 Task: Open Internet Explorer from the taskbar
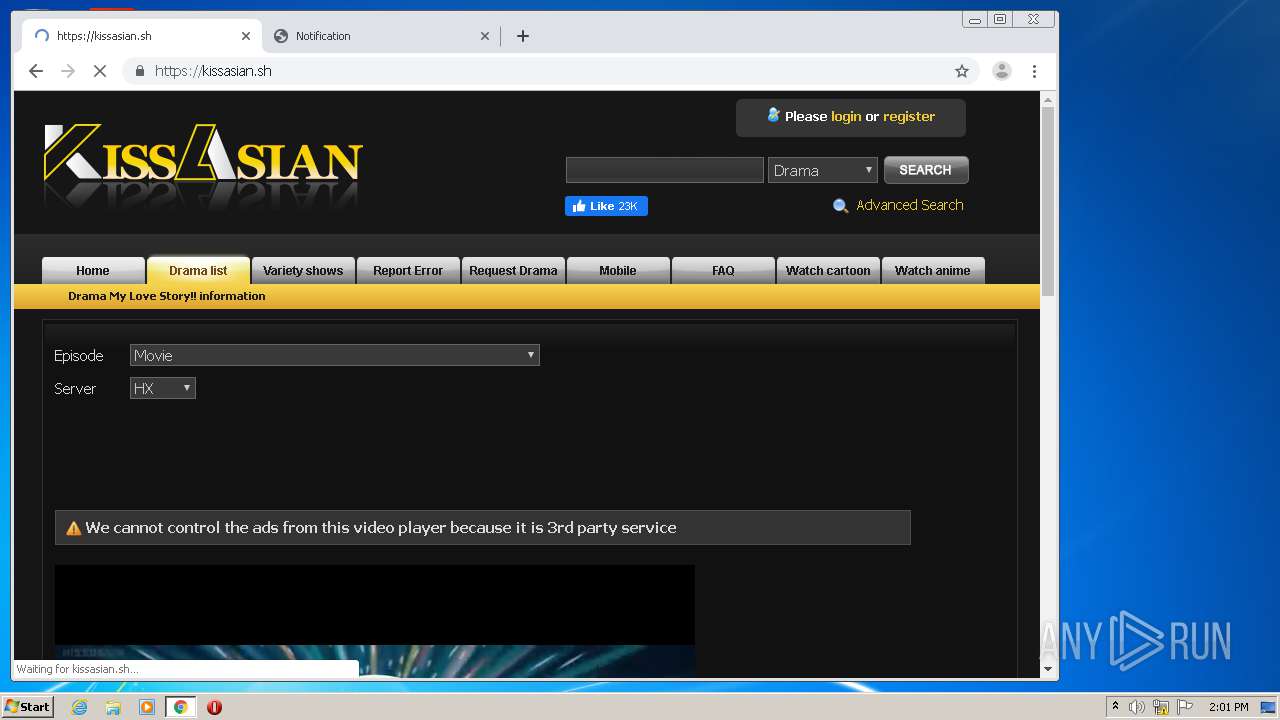pos(79,707)
